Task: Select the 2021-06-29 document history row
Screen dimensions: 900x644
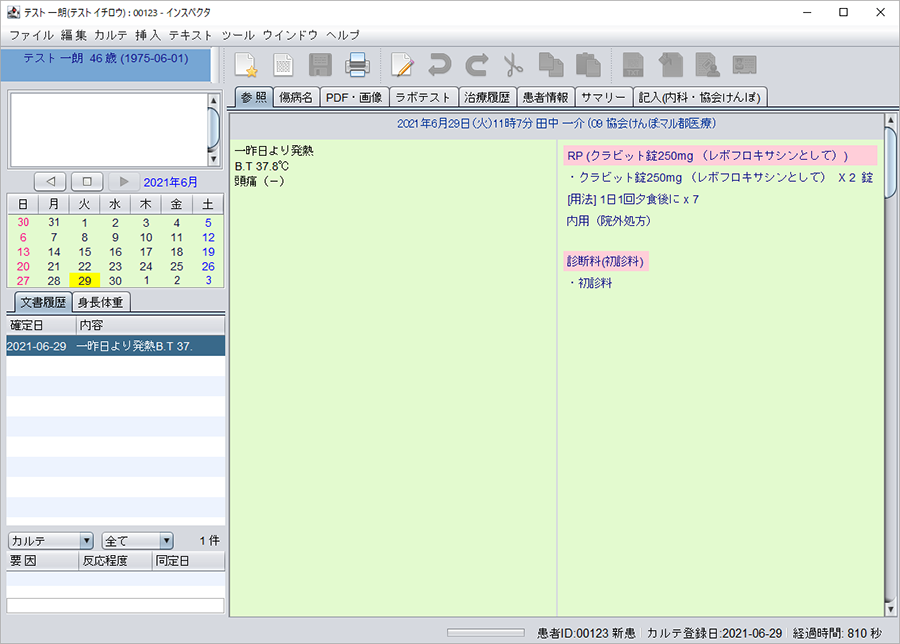Action: 115,345
